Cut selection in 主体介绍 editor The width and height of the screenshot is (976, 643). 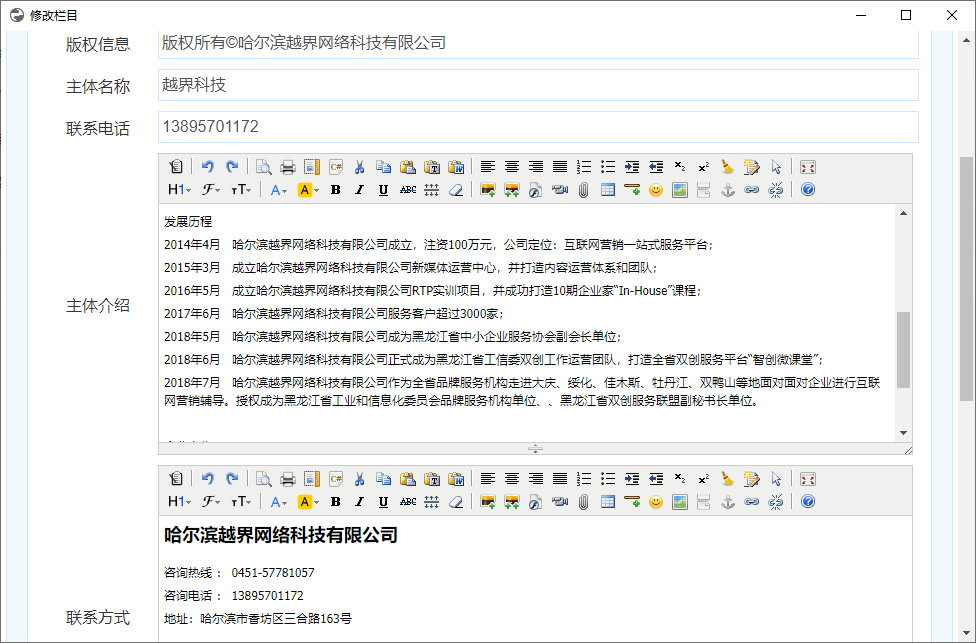click(360, 167)
